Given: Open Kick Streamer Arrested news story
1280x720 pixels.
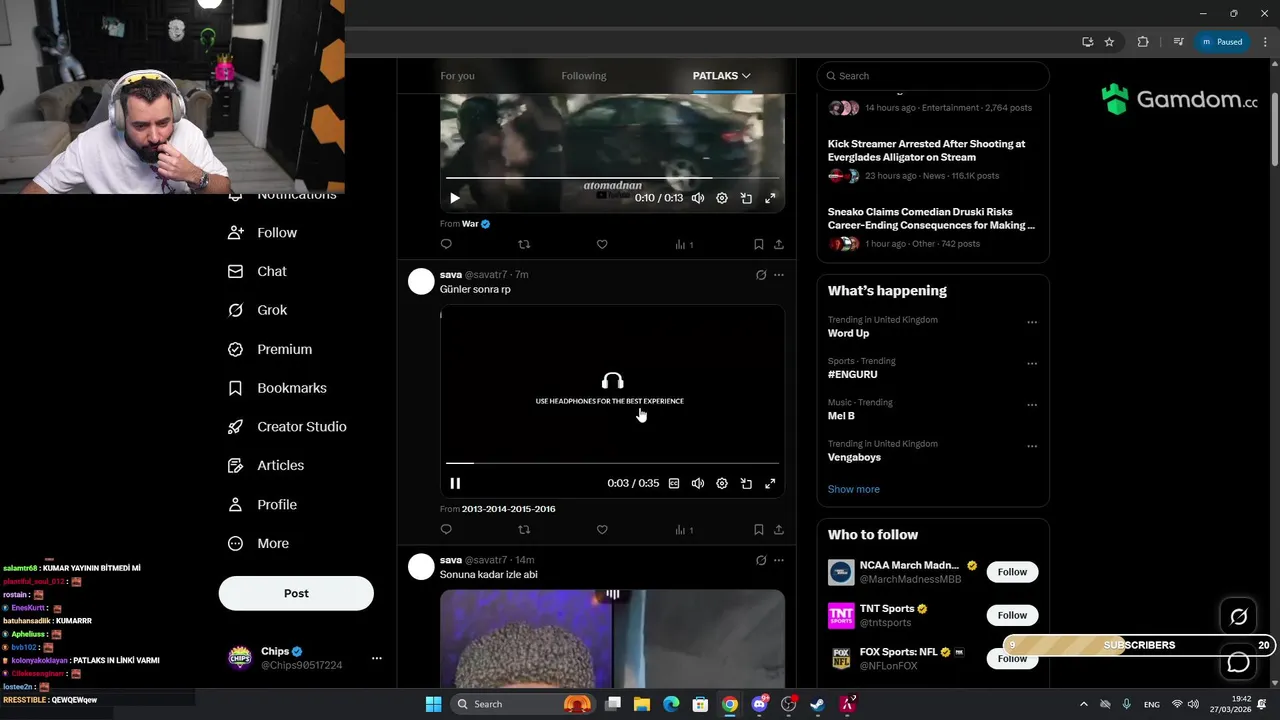Looking at the screenshot, I should point(927,150).
